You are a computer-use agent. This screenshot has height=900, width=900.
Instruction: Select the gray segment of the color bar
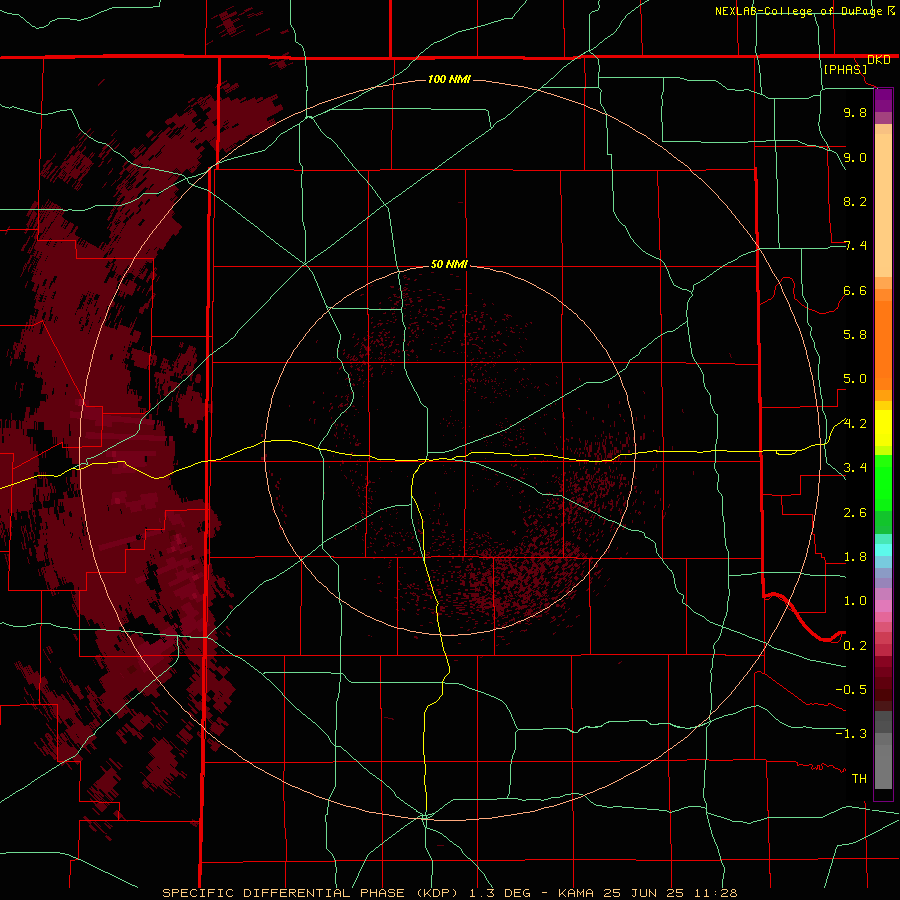click(x=883, y=750)
